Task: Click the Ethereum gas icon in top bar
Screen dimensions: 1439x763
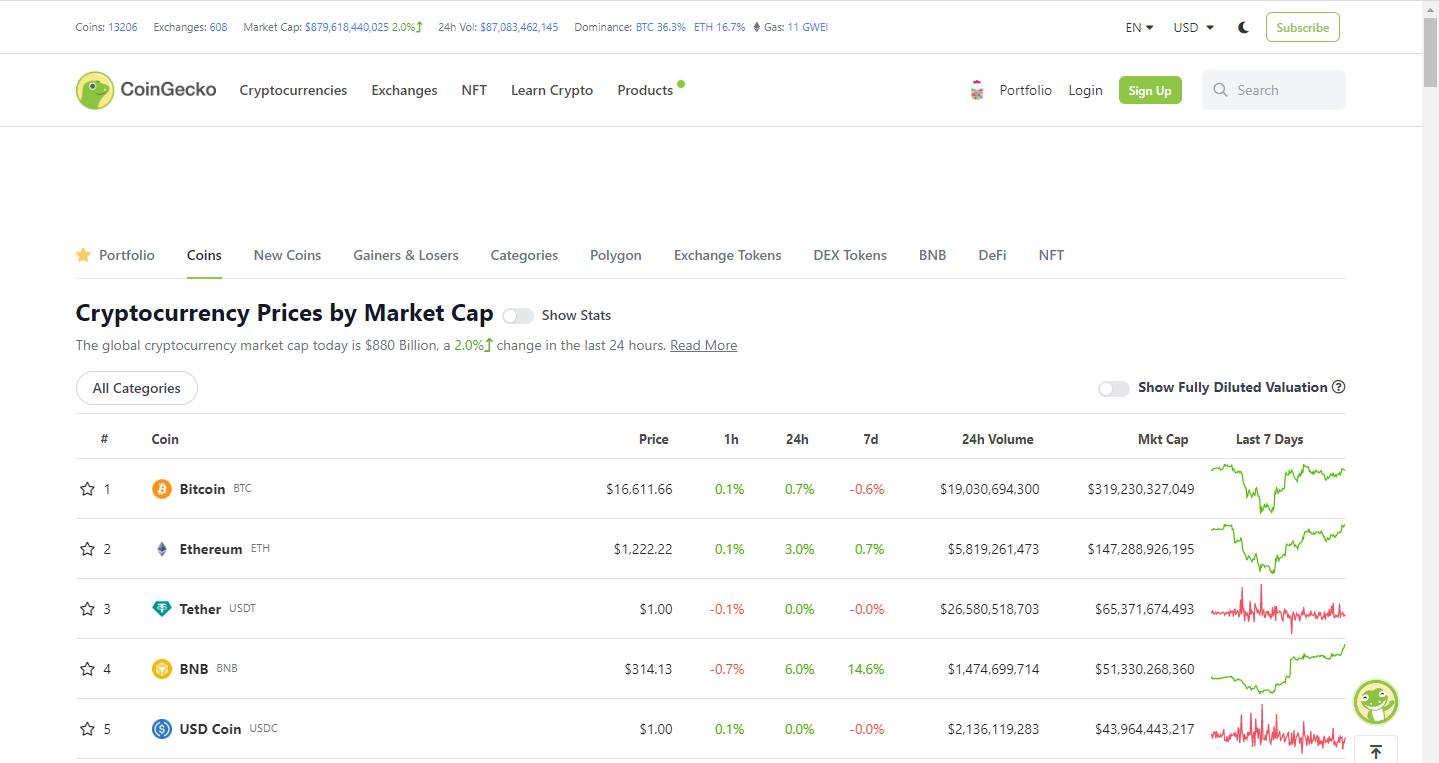Action: point(756,27)
